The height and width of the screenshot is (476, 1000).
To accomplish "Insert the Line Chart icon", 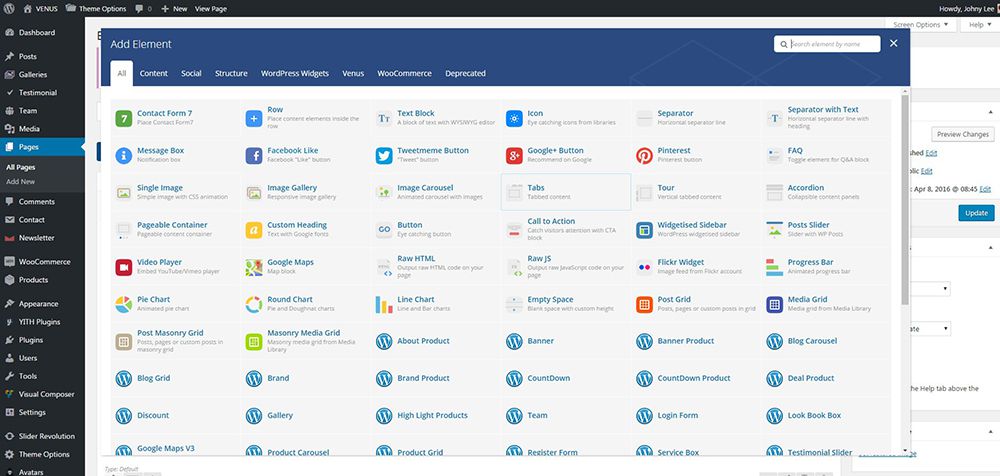I will [384, 304].
